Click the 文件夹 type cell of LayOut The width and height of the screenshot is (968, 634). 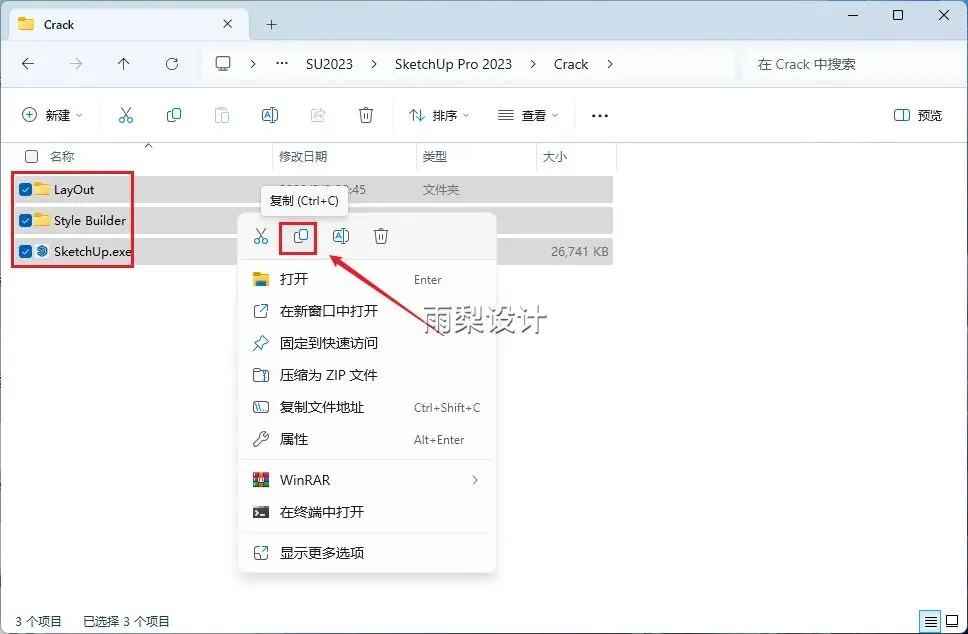pyautogui.click(x=441, y=190)
